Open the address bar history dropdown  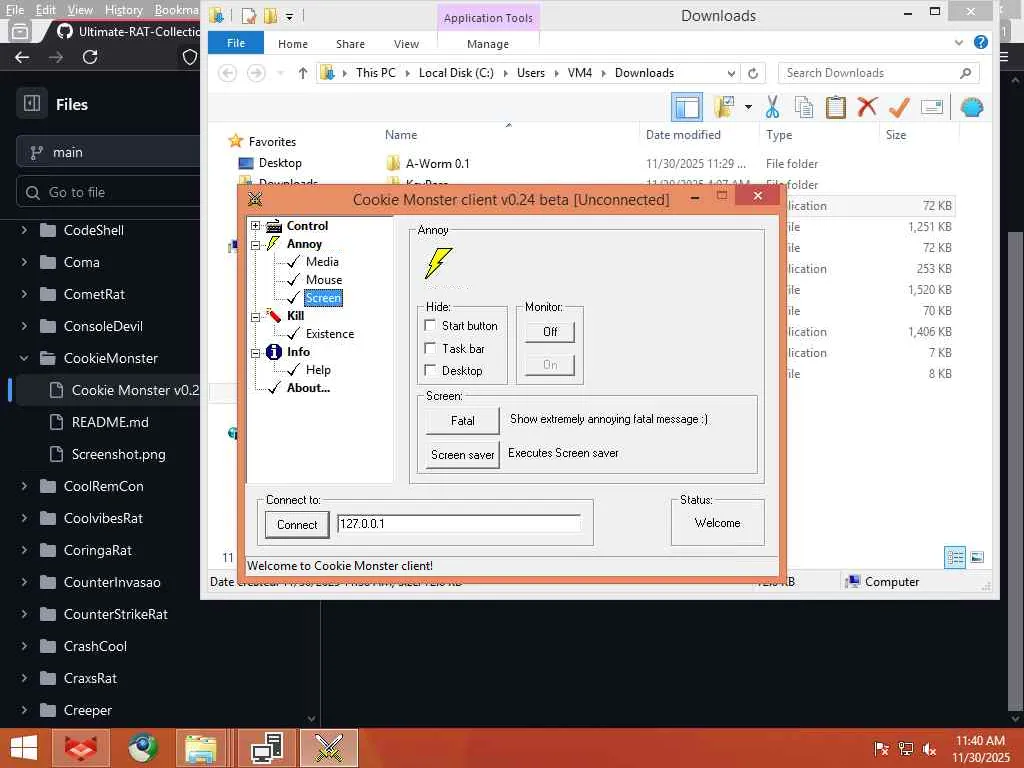tap(731, 73)
